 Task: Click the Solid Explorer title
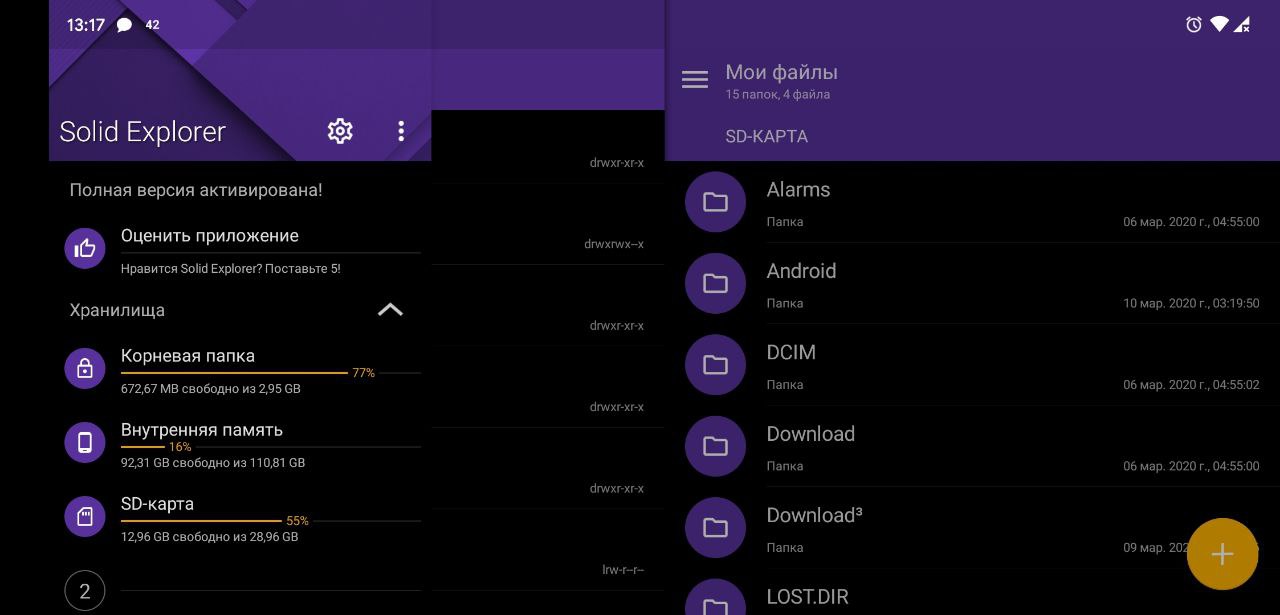coord(142,132)
